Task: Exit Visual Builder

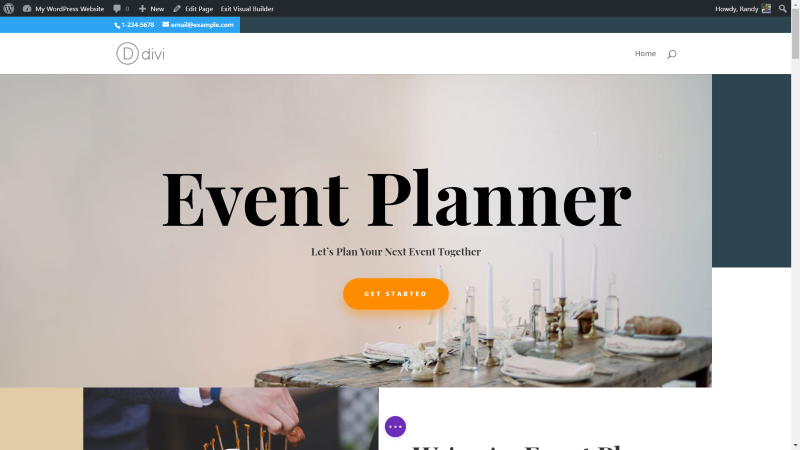Action: pyautogui.click(x=247, y=9)
